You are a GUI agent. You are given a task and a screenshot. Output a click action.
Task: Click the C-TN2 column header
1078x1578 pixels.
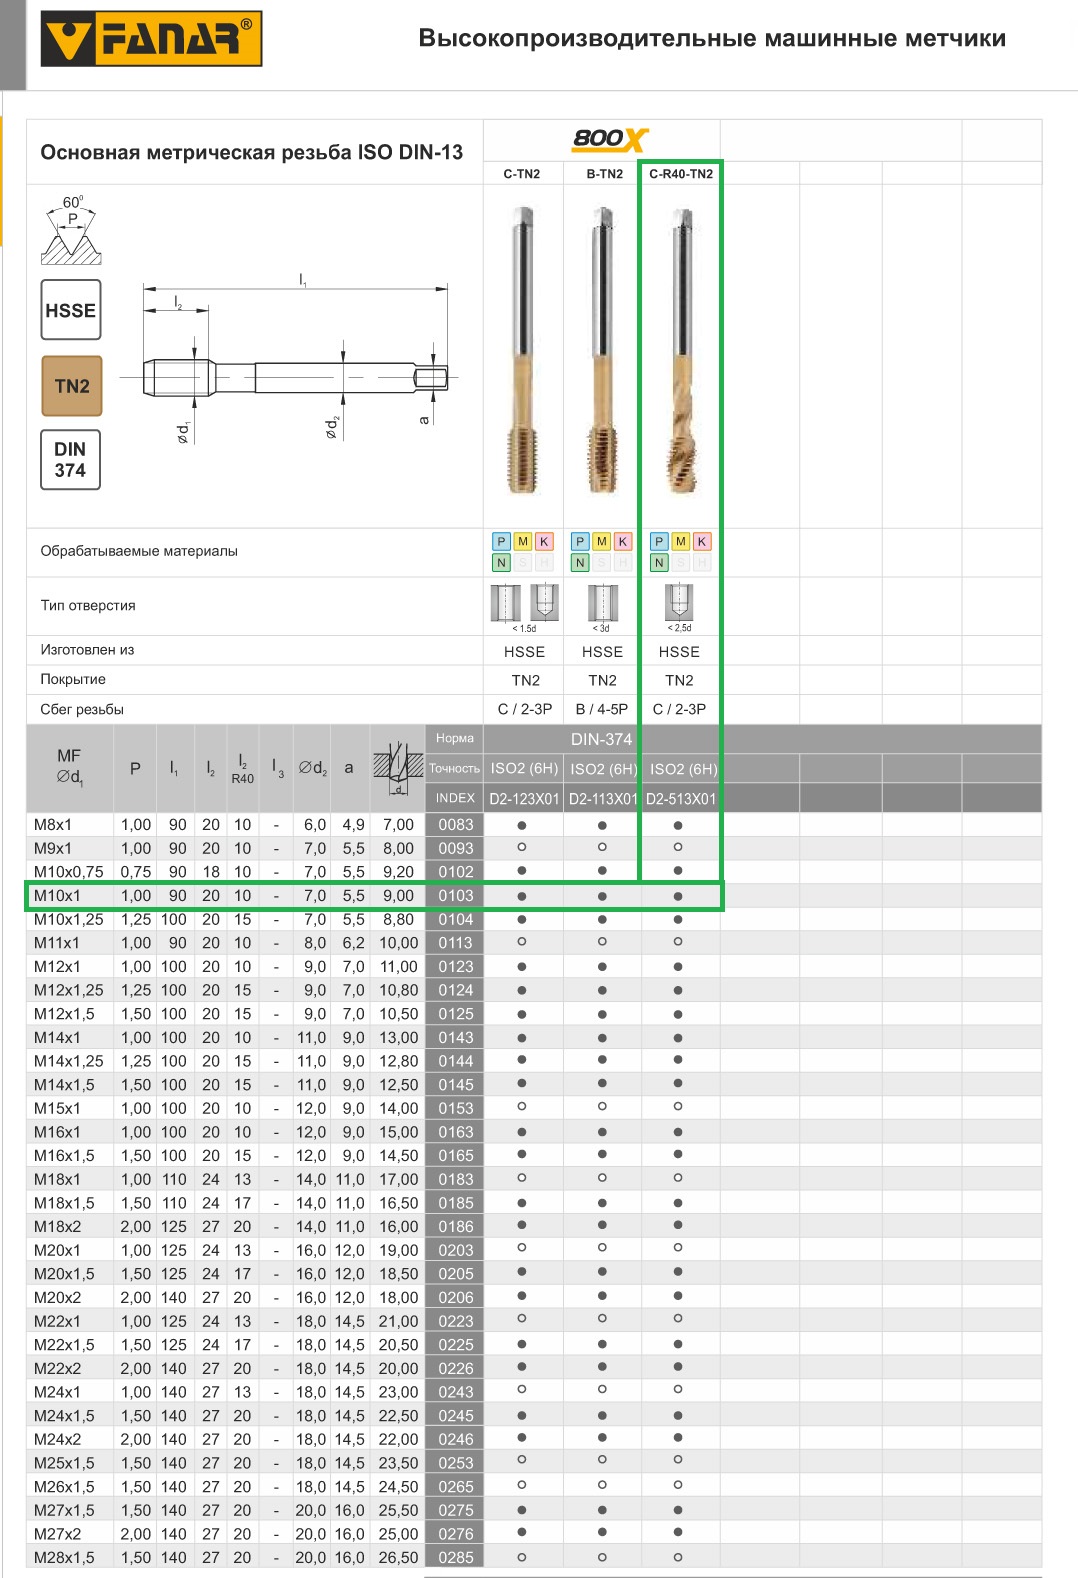point(522,174)
